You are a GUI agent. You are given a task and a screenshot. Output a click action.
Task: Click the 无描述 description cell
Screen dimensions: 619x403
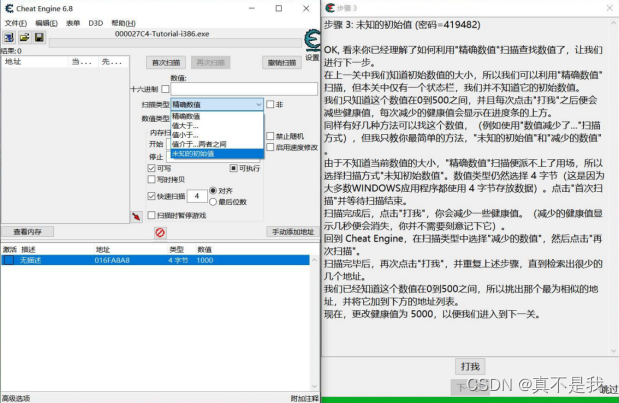[30, 260]
